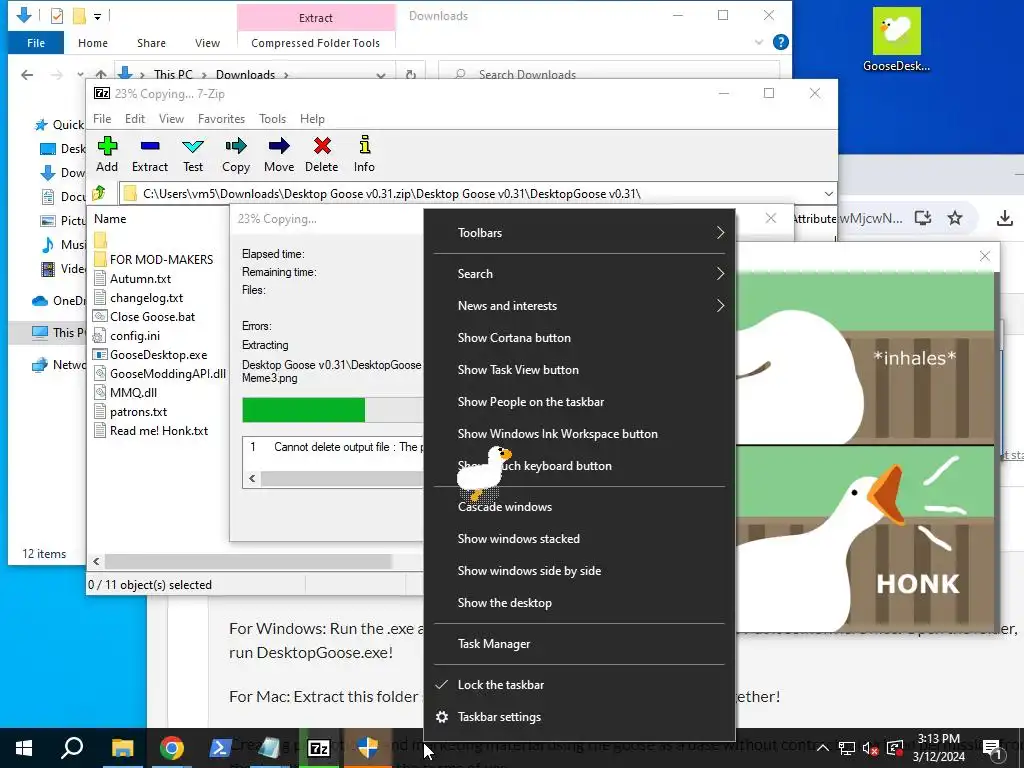The image size is (1024, 768).
Task: Bookmark page with Chrome star icon
Action: click(955, 218)
